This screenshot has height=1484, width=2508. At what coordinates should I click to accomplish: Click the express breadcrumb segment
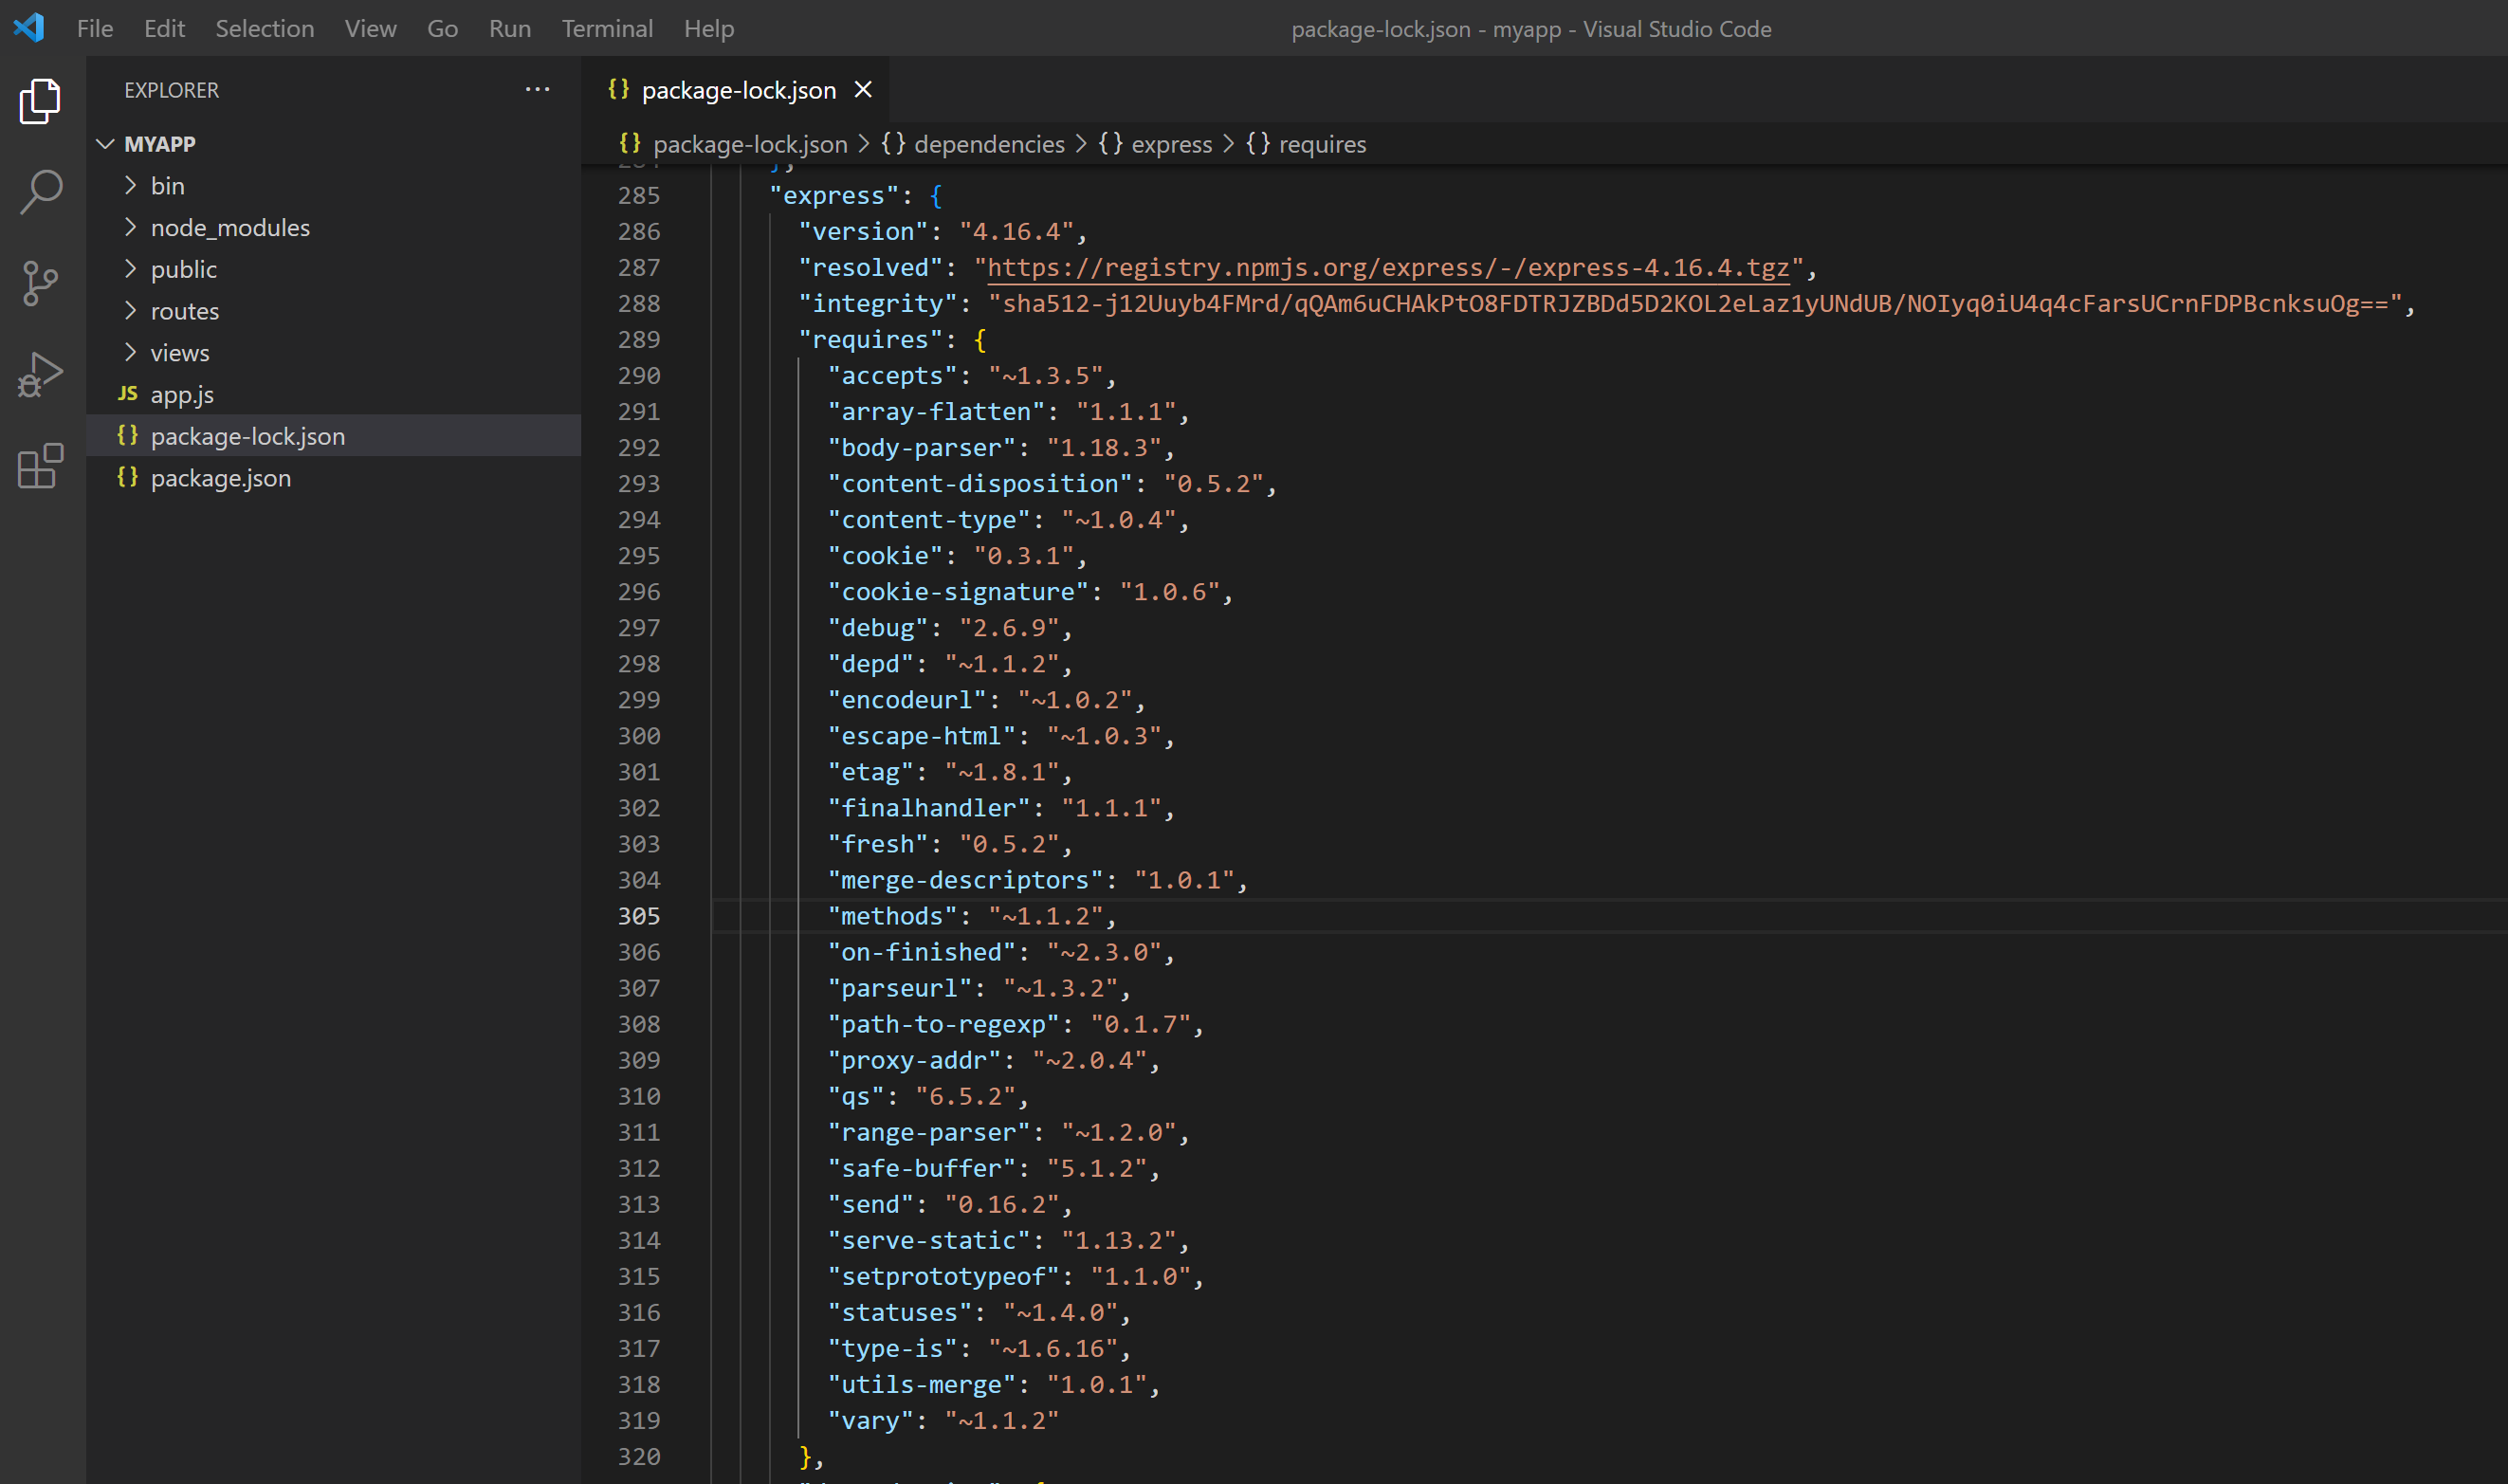click(1171, 144)
